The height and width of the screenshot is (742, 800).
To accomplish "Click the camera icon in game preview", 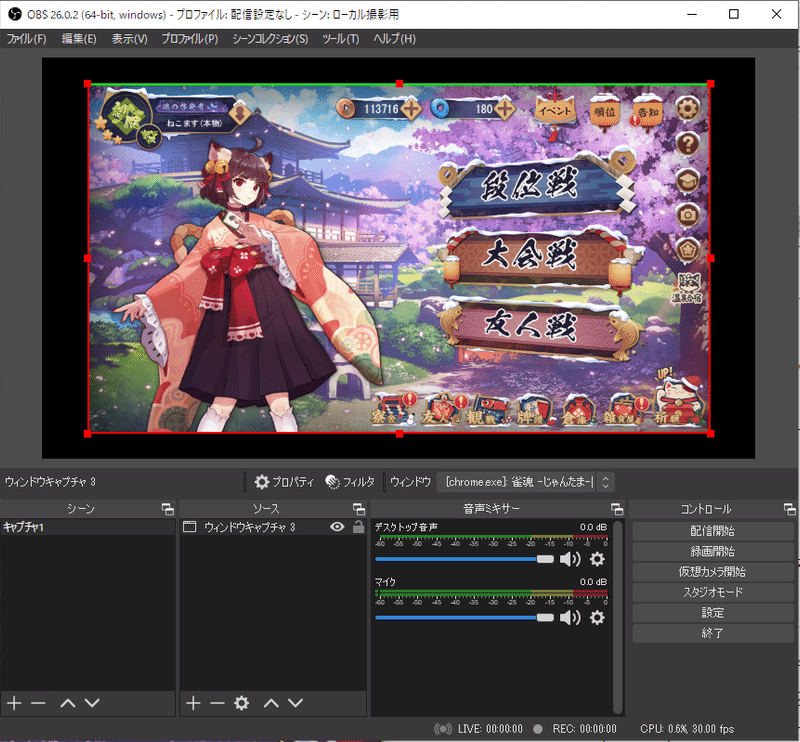I will pyautogui.click(x=687, y=215).
